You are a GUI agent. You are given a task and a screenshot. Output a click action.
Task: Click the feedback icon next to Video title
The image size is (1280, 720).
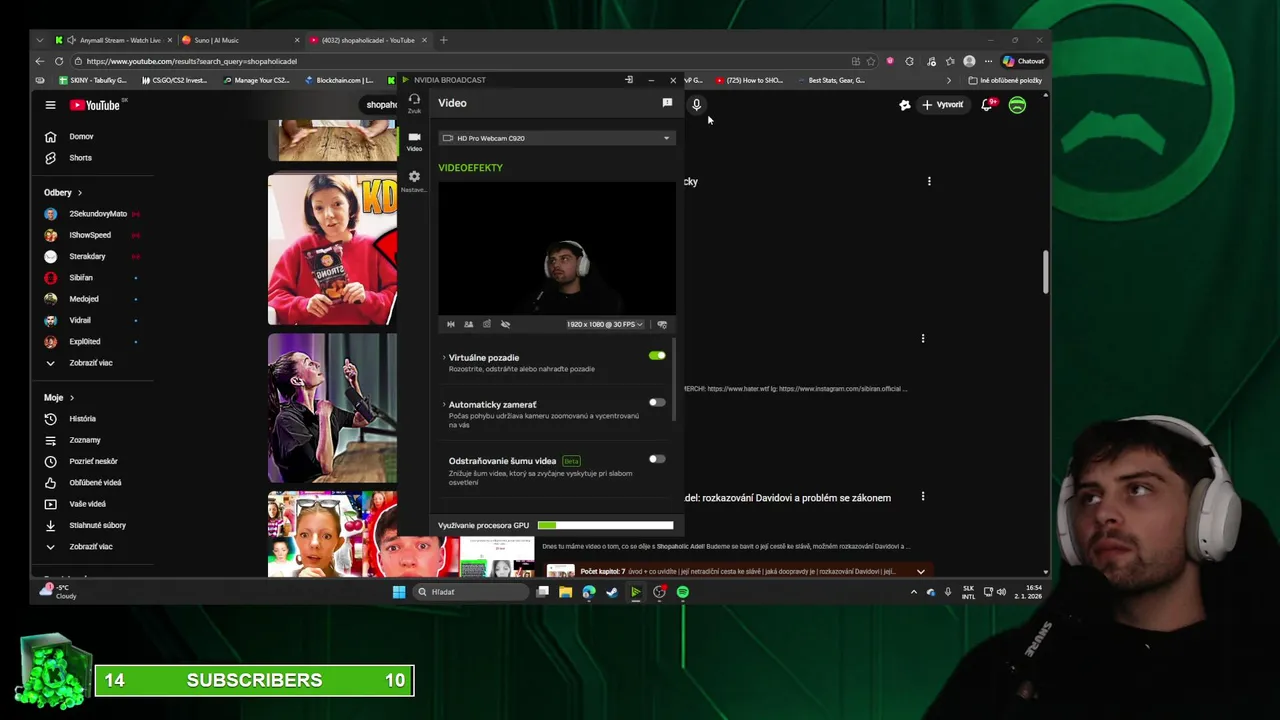click(667, 102)
